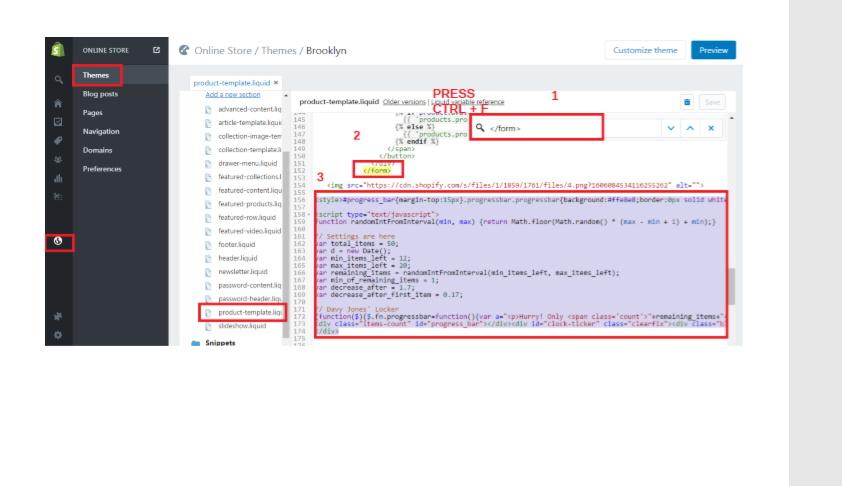Jump to next search match arrow
Screen dimensions: 842x486
pos(670,128)
